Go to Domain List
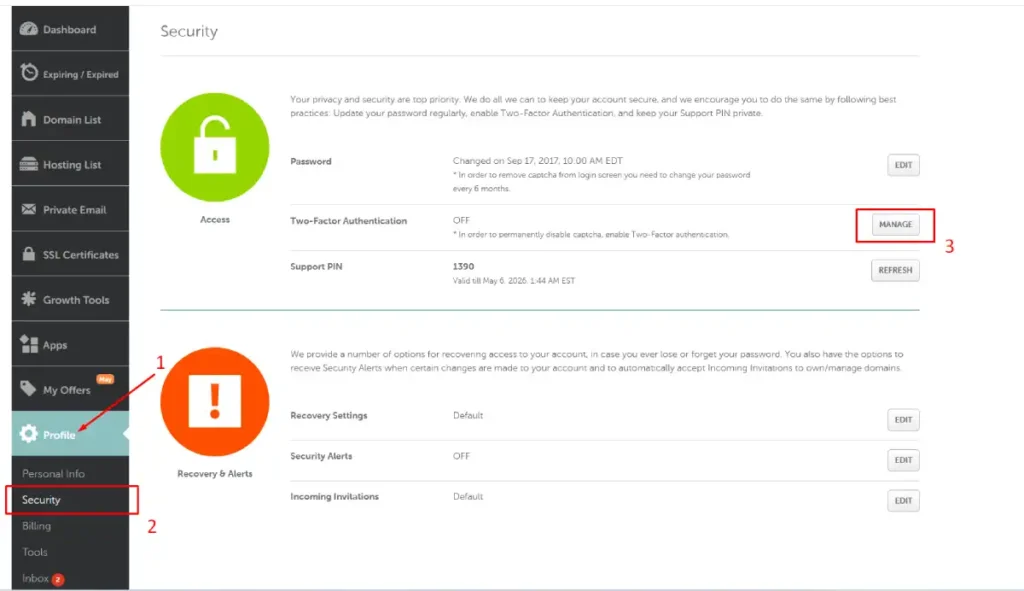1024x591 pixels. [x=71, y=119]
